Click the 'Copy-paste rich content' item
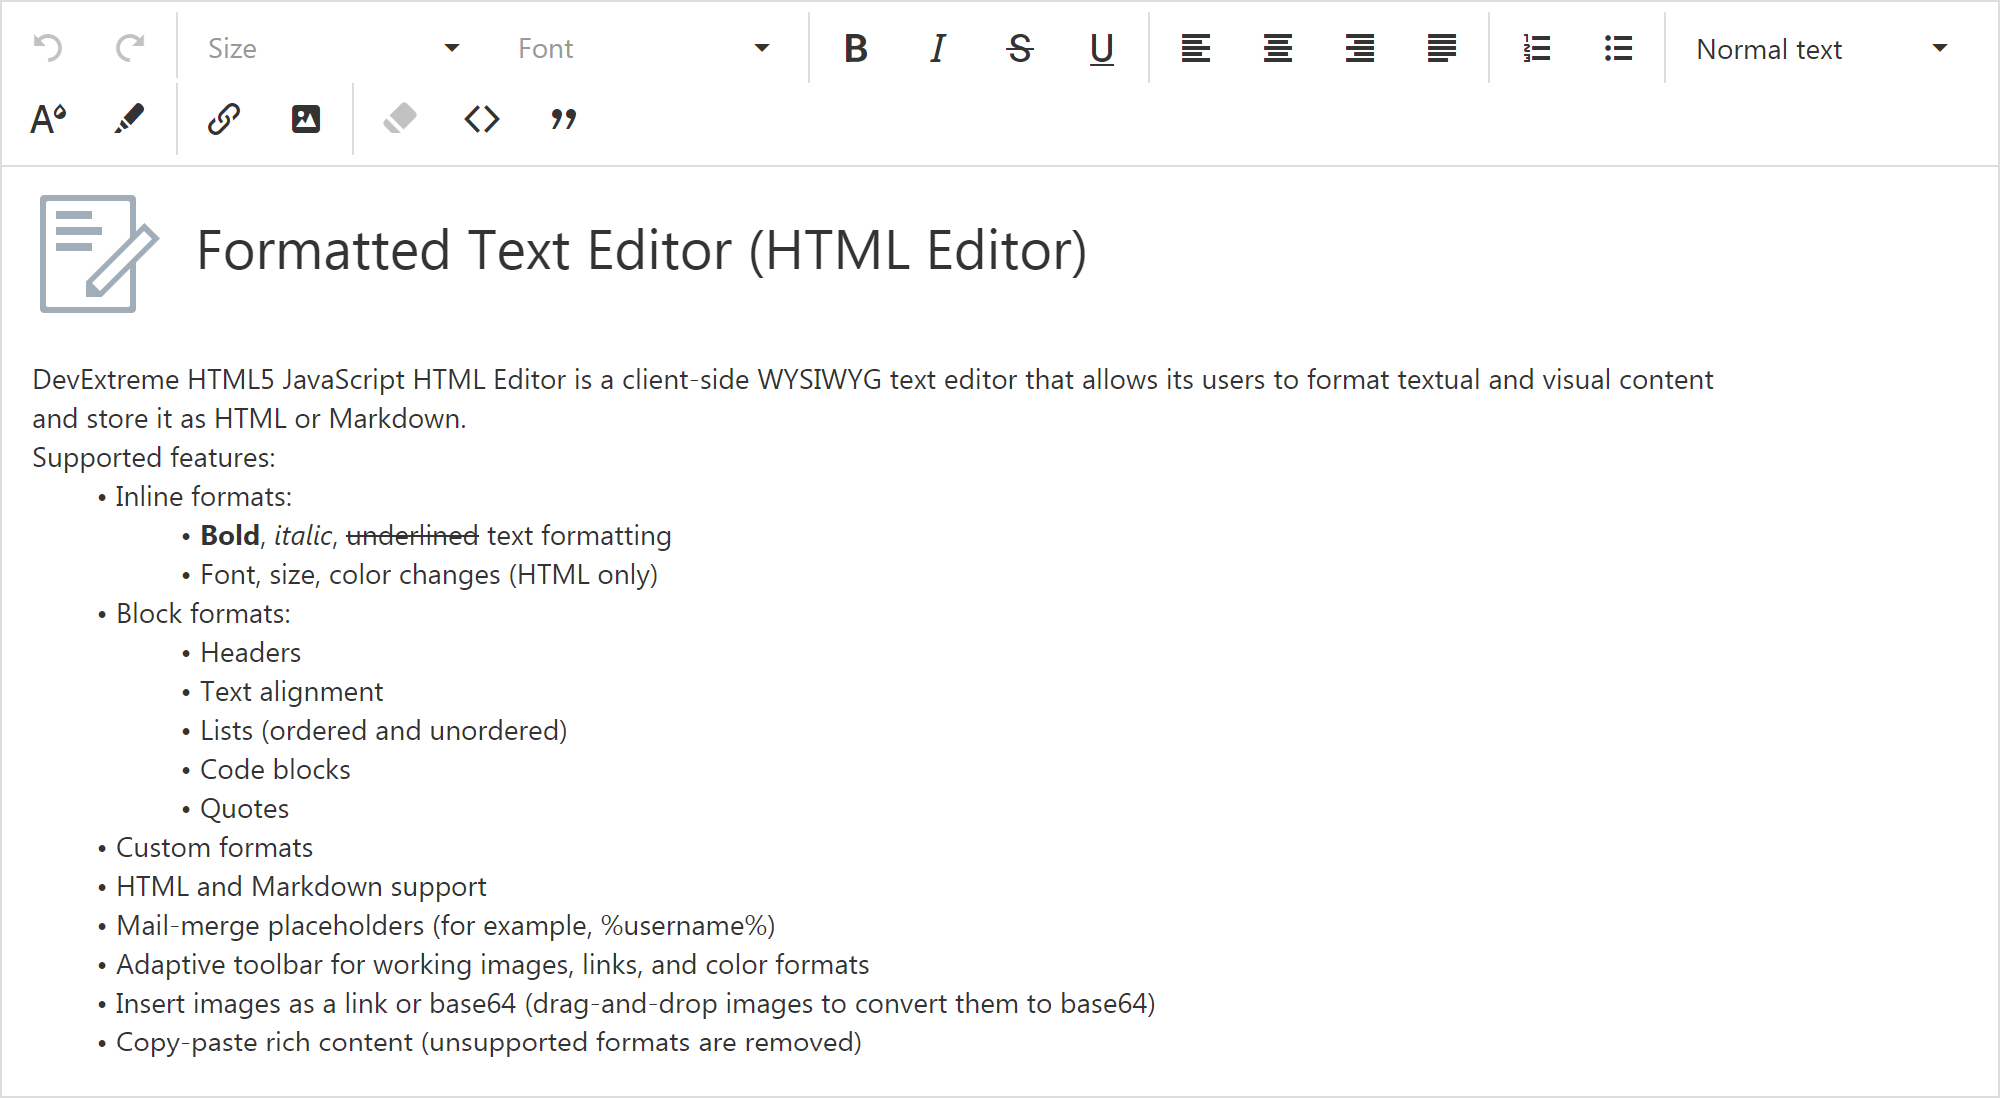 tap(489, 1043)
